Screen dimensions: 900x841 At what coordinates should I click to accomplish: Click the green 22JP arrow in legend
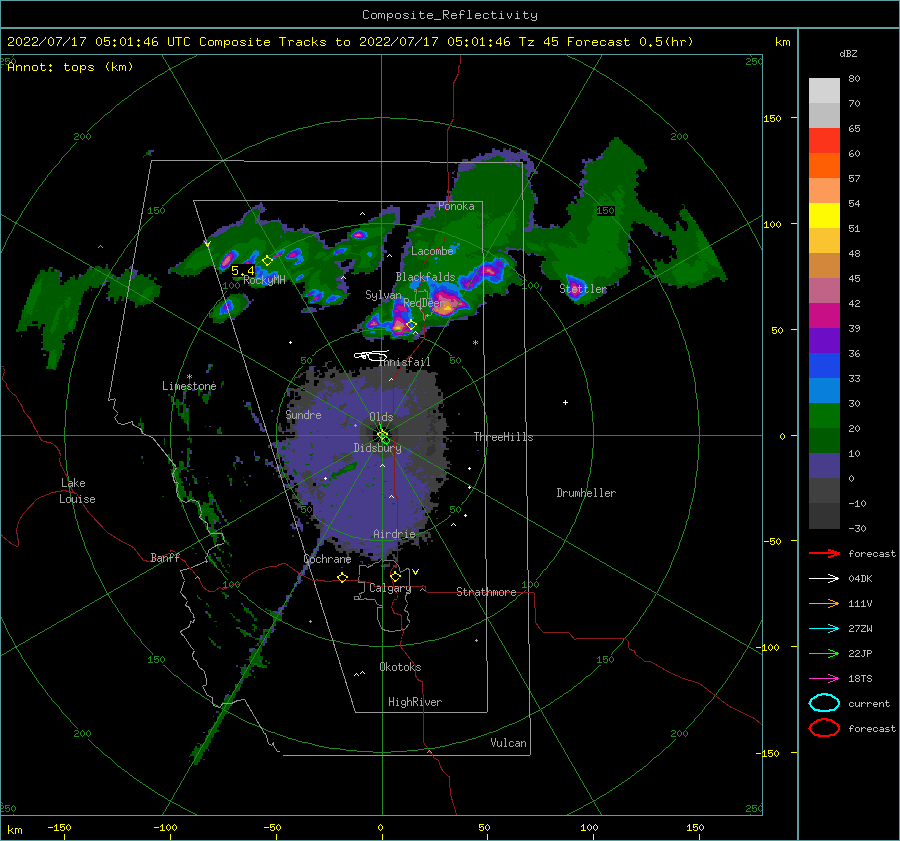click(x=824, y=653)
